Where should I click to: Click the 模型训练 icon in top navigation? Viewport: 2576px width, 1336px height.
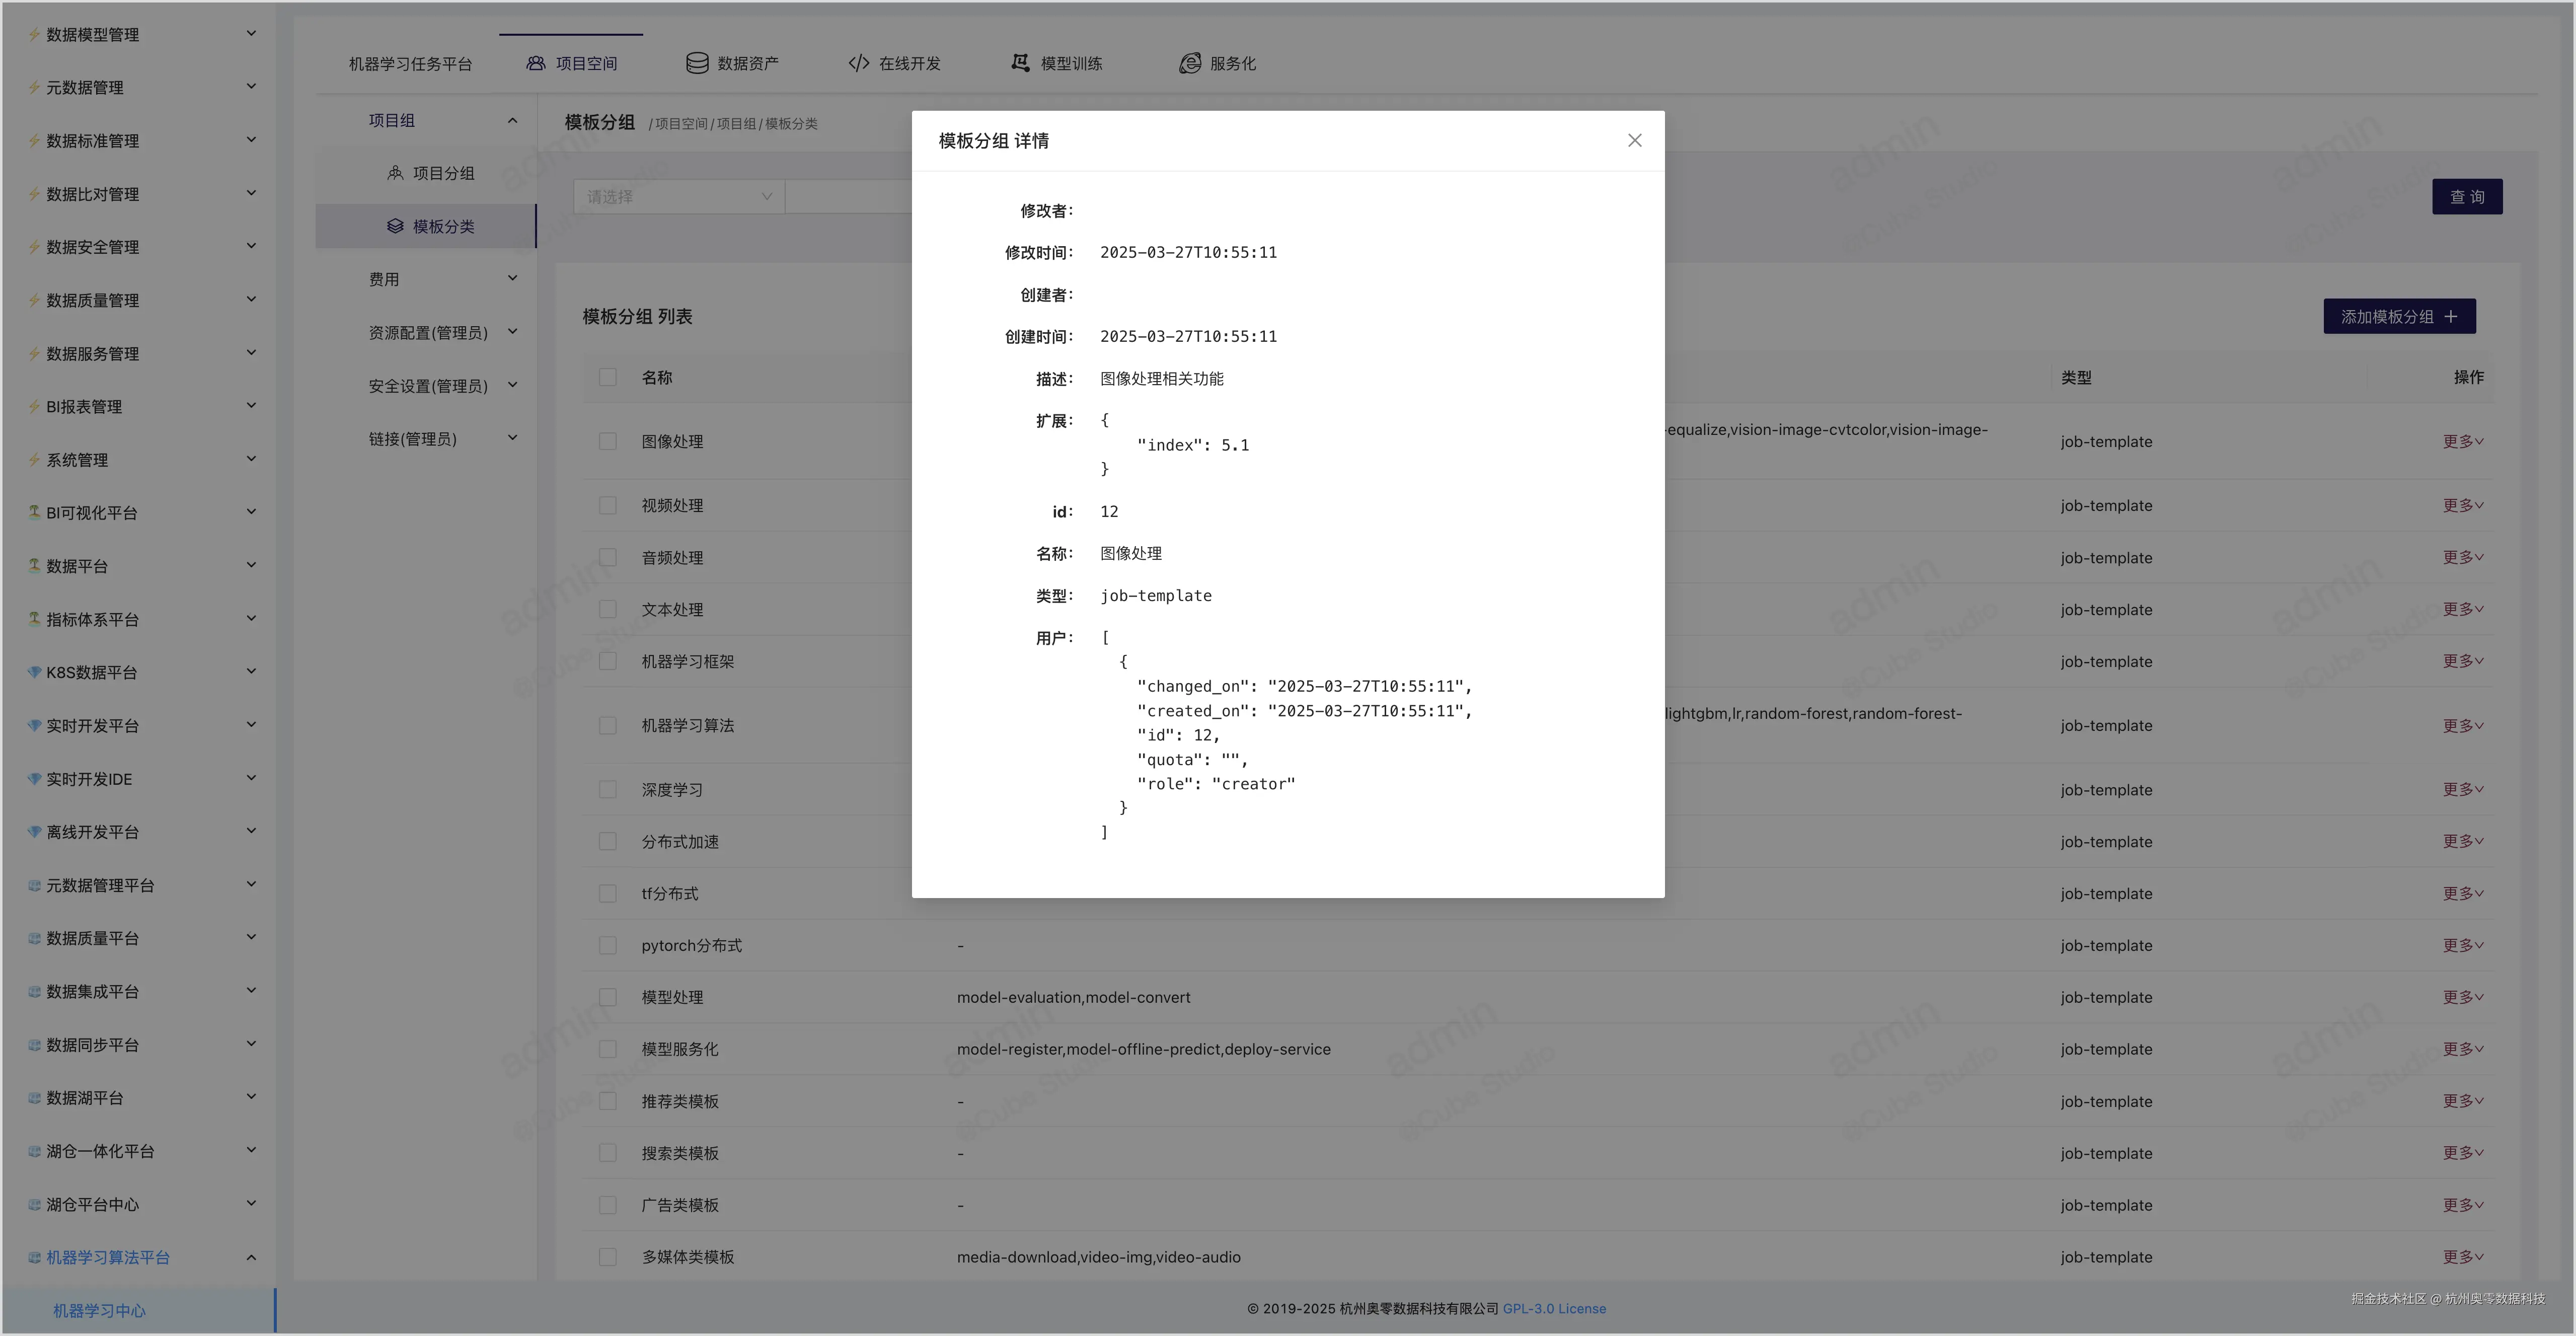coord(1020,63)
